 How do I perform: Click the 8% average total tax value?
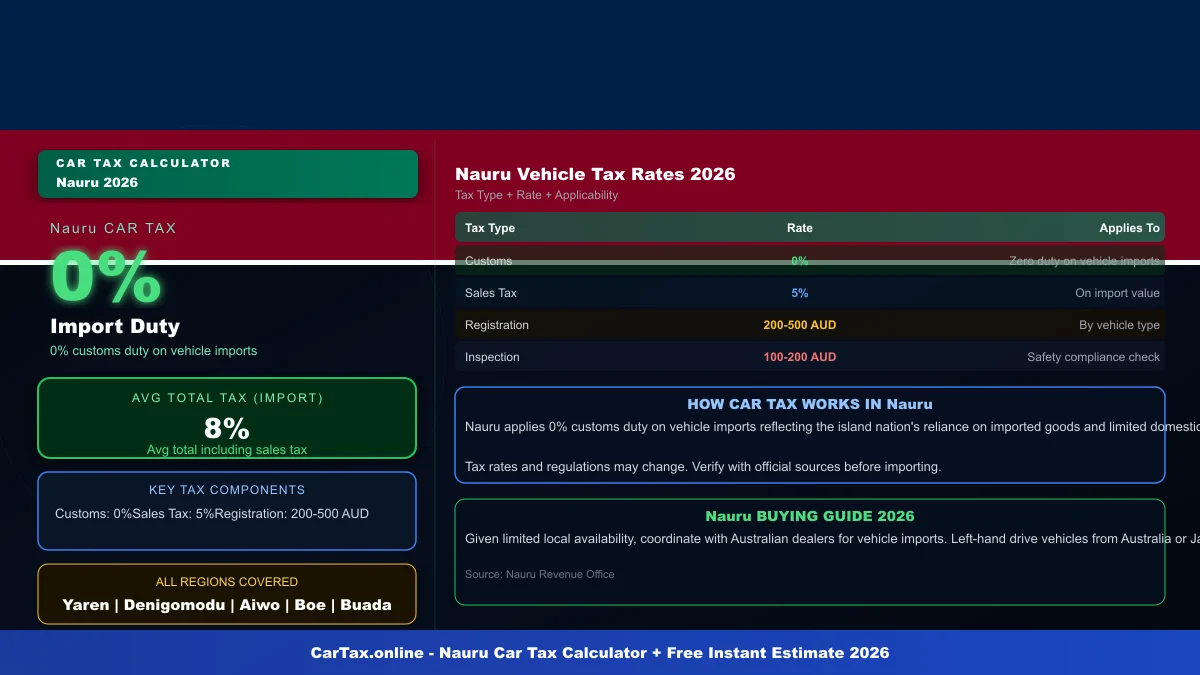click(227, 428)
